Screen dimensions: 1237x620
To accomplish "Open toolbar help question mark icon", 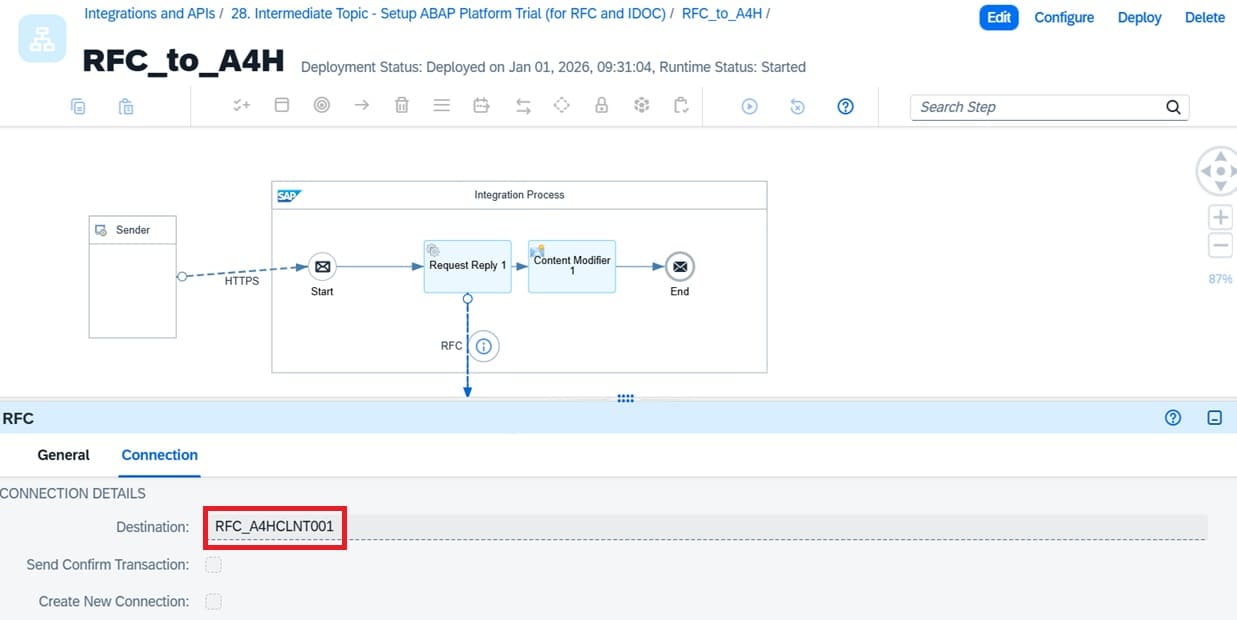I will (x=845, y=107).
